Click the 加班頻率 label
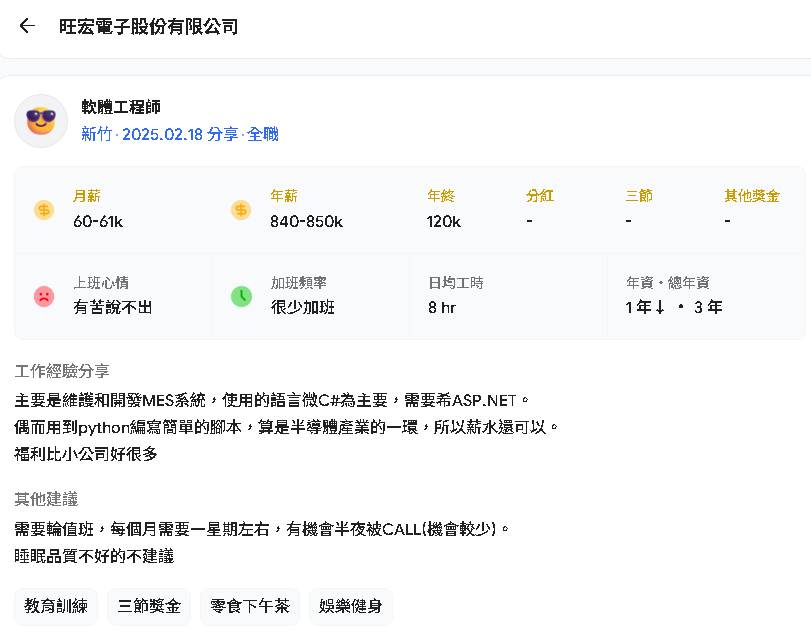Image resolution: width=811 pixels, height=644 pixels. click(298, 282)
